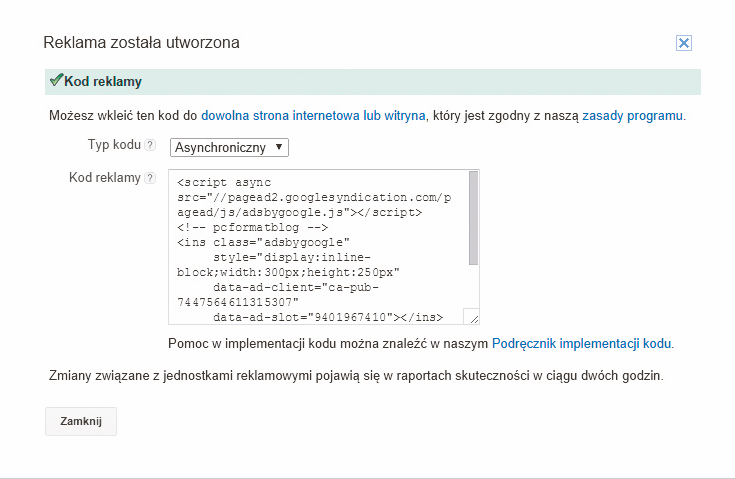Image resolution: width=735 pixels, height=479 pixels.
Task: Expand the Asynchroniczny code type dropdown
Action: pyautogui.click(x=229, y=147)
